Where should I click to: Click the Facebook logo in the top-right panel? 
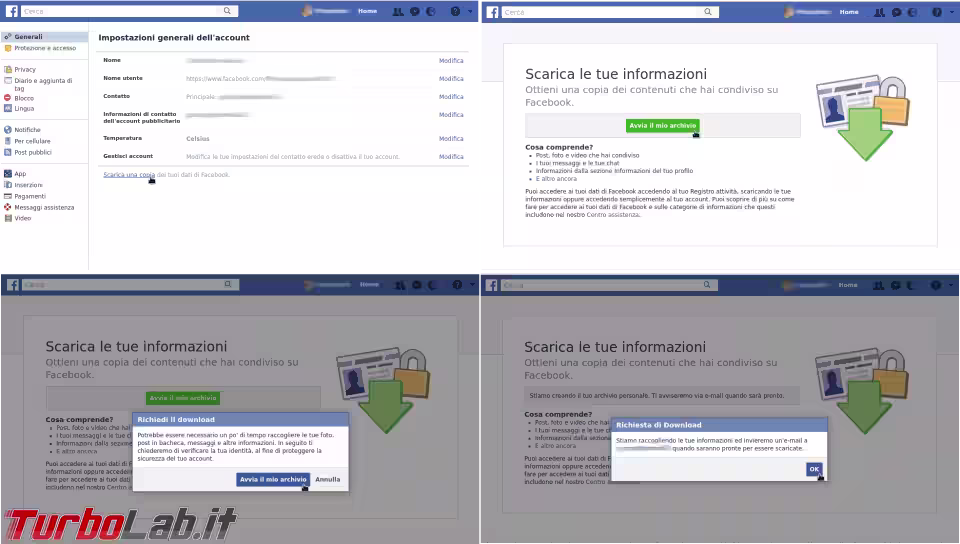492,12
